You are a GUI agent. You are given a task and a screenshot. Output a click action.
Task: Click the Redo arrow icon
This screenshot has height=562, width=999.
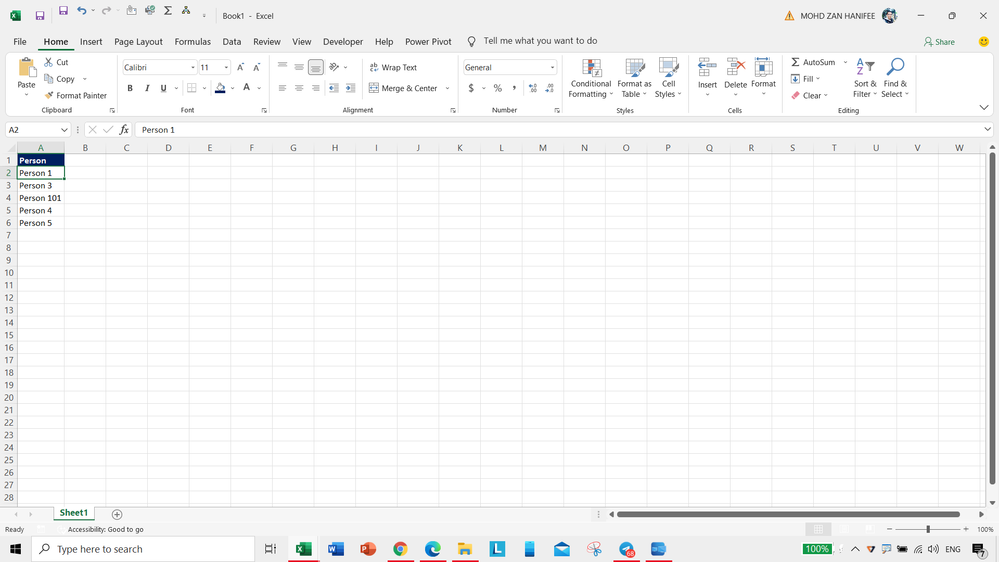click(x=106, y=11)
